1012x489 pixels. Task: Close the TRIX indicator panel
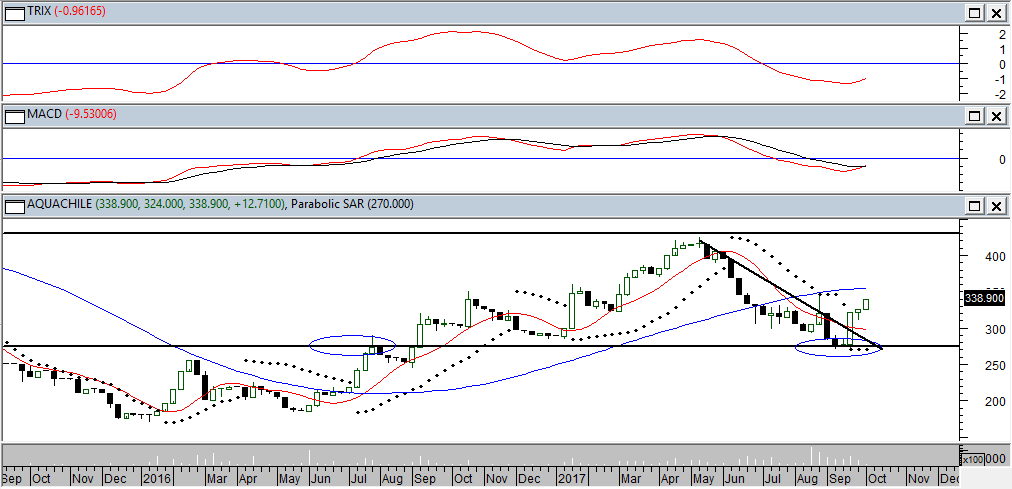[997, 13]
